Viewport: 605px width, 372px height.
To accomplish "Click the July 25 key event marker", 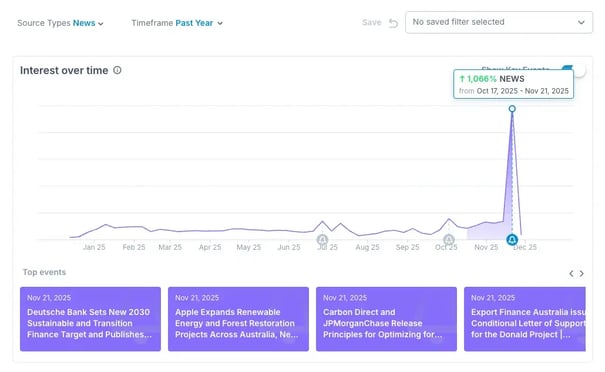I will click(323, 240).
